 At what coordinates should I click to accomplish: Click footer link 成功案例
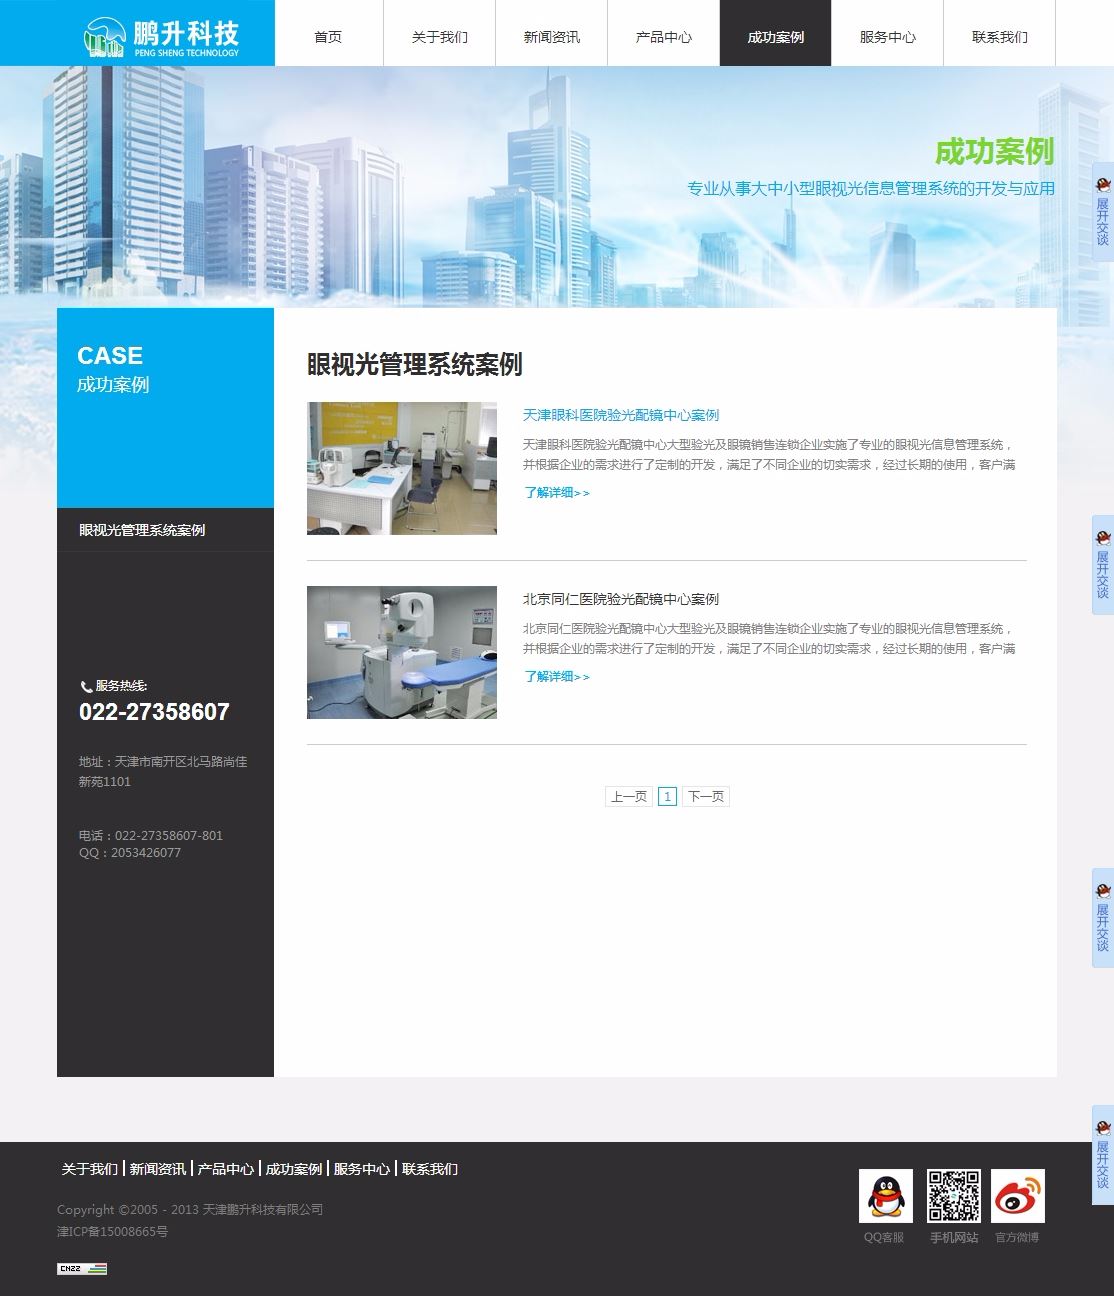(x=294, y=1169)
